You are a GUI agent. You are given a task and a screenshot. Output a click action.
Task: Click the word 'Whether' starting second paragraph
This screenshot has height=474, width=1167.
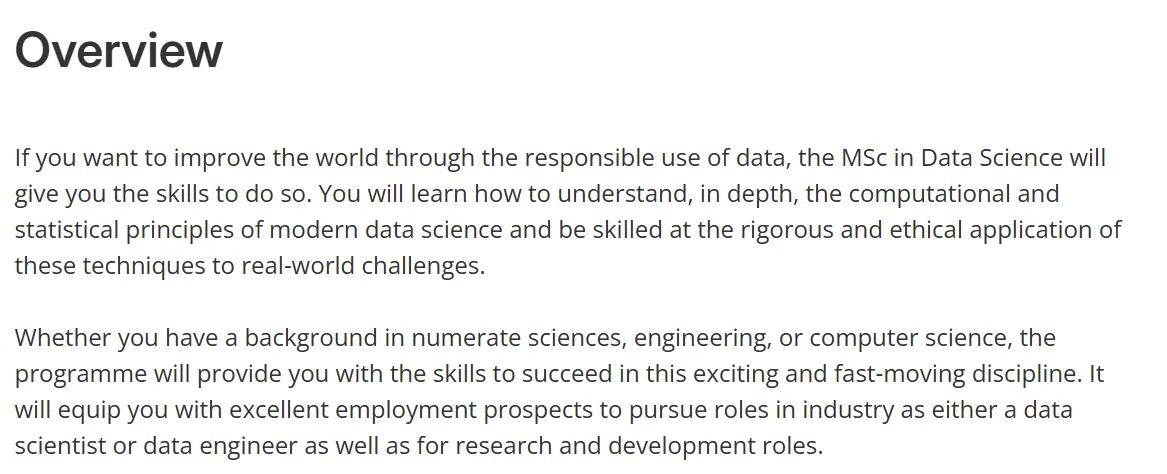pos(64,337)
